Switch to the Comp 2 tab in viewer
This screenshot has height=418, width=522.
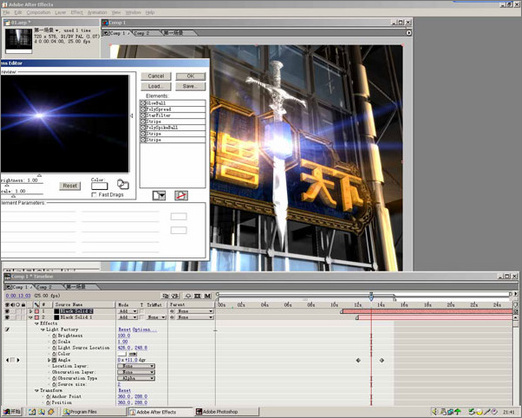pos(143,33)
